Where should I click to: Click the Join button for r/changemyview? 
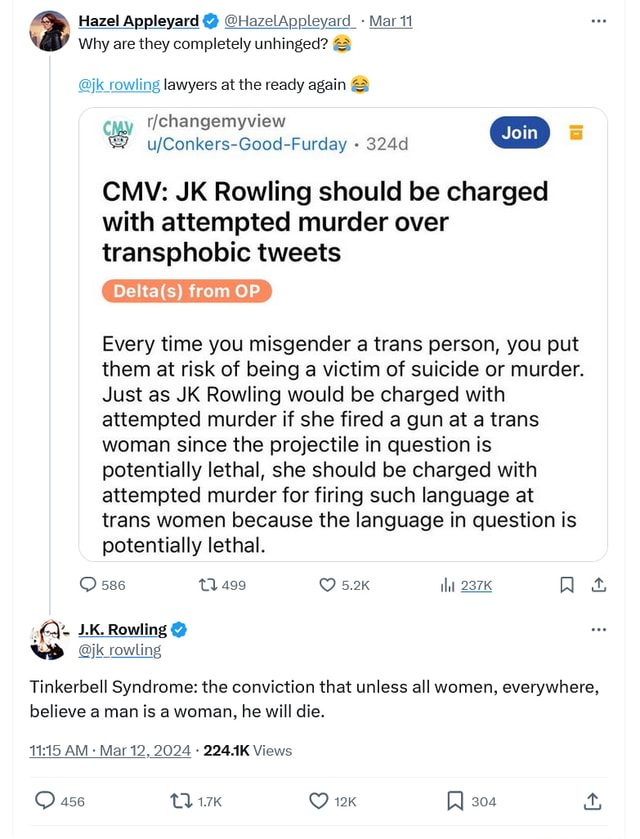coord(519,132)
